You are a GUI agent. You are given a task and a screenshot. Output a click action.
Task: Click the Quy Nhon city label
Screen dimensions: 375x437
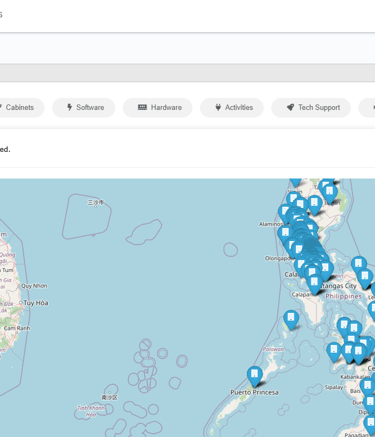point(34,286)
